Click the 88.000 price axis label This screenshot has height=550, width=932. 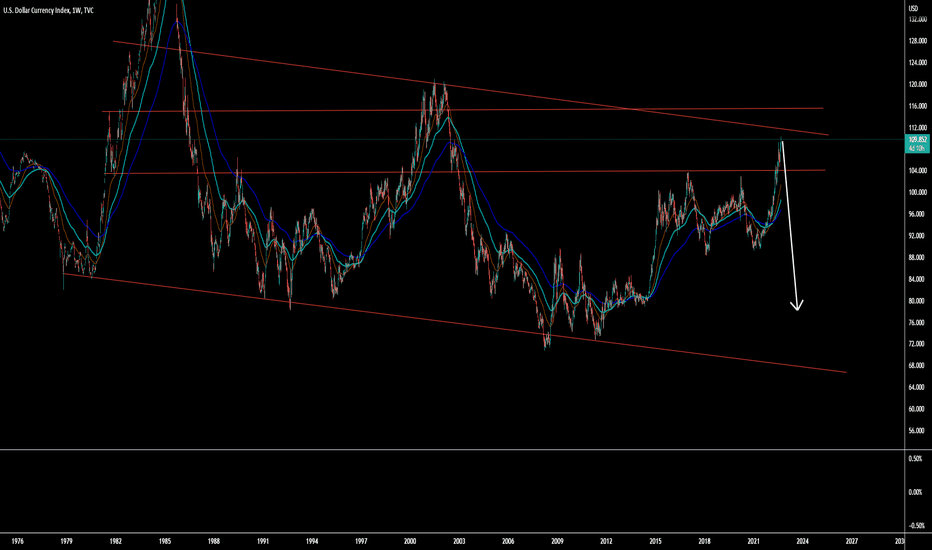pos(916,257)
